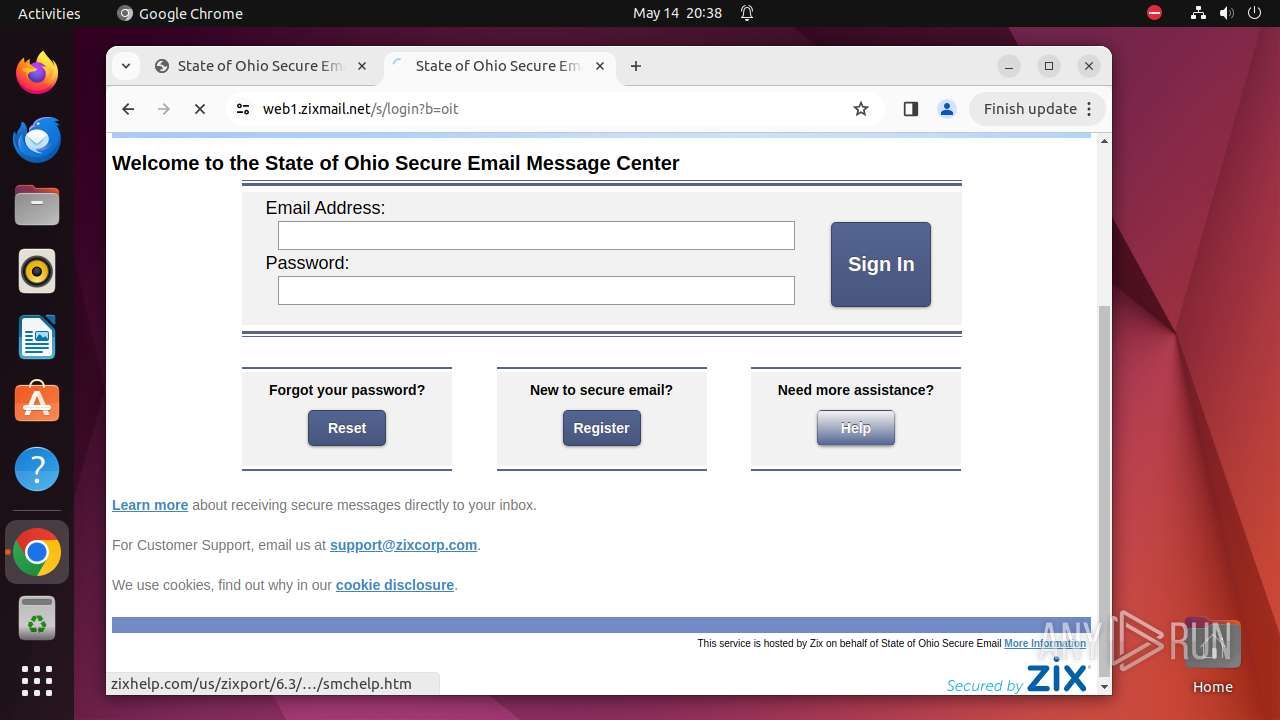Click the red do-not-disturb indicator
The image size is (1280, 720).
pos(1154,13)
